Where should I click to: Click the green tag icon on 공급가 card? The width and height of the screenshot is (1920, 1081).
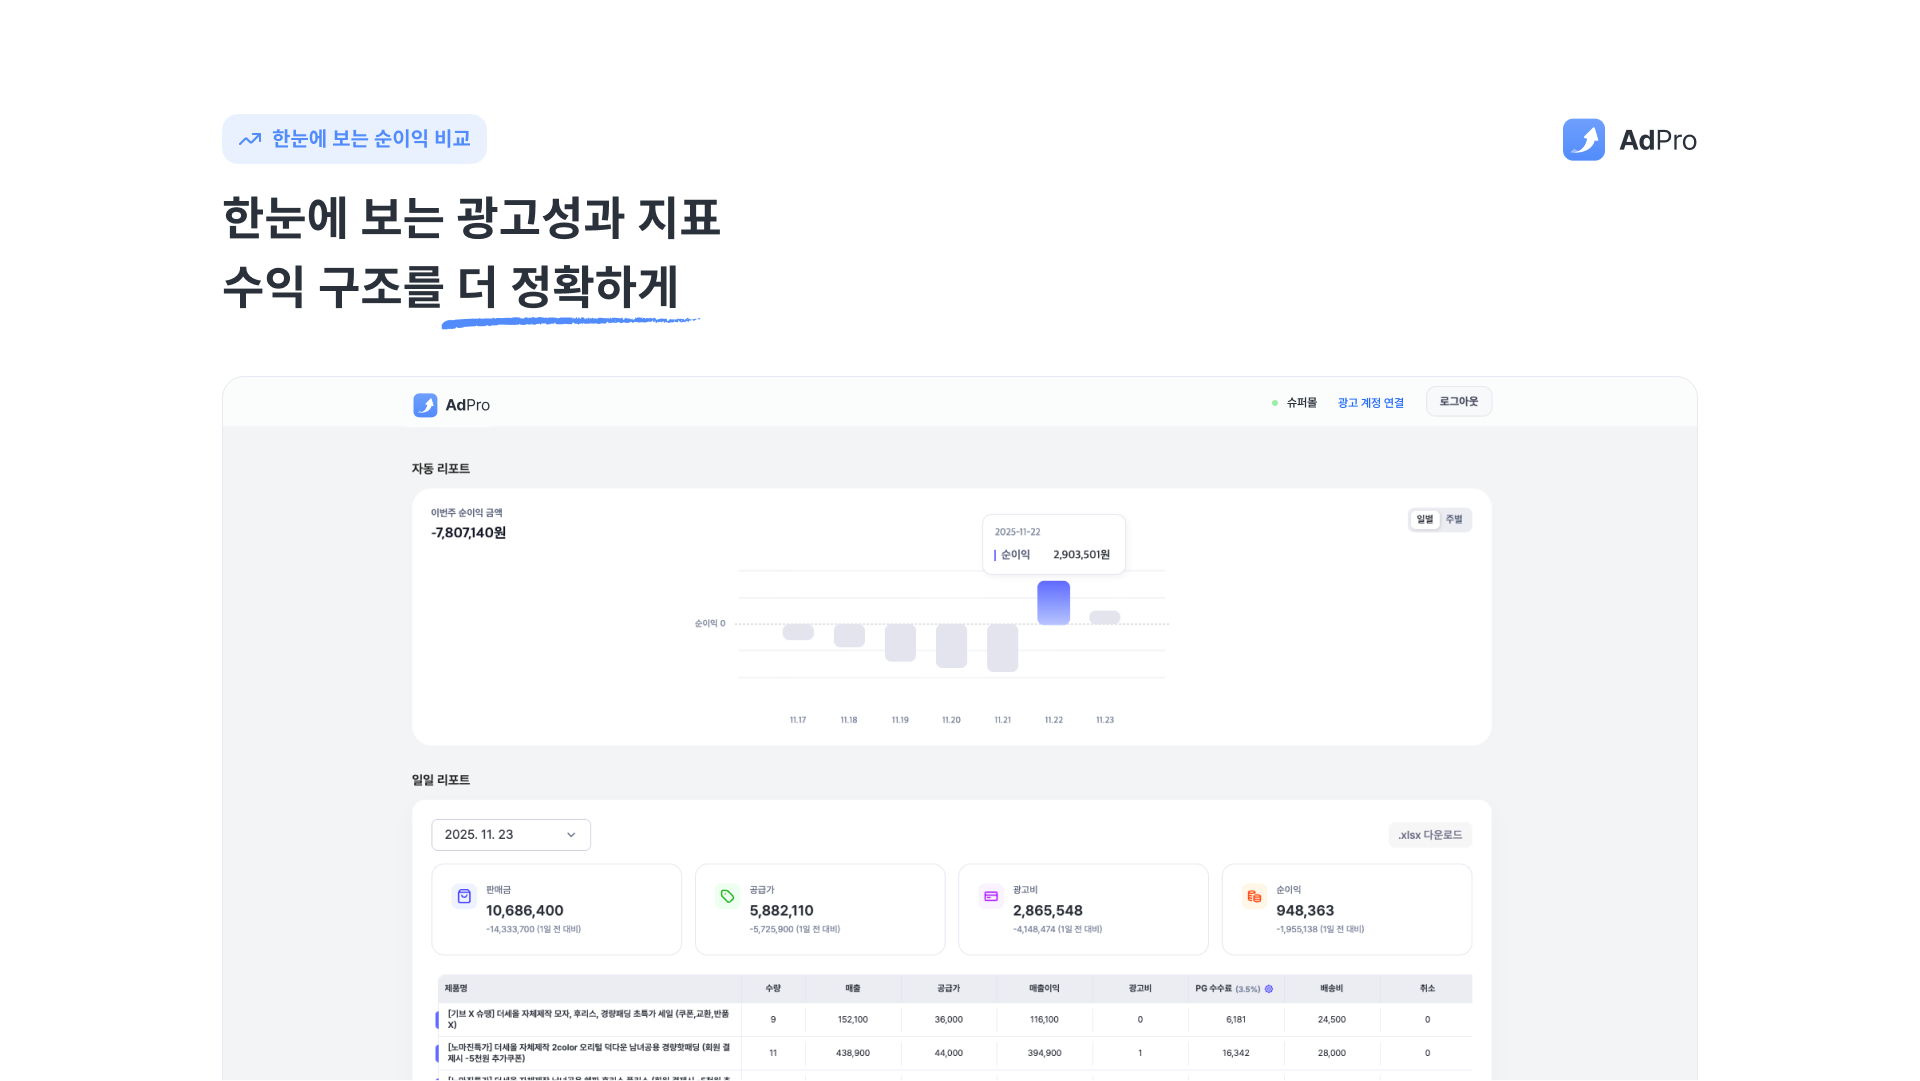[x=727, y=896]
